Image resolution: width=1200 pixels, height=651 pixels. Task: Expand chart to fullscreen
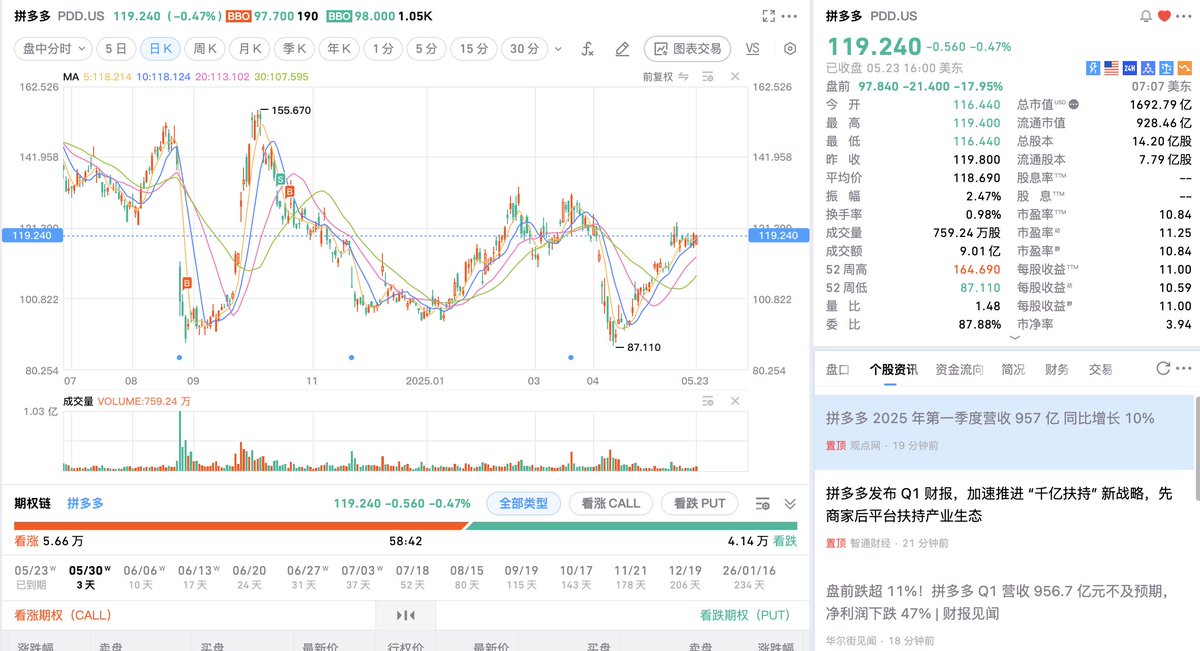(768, 16)
